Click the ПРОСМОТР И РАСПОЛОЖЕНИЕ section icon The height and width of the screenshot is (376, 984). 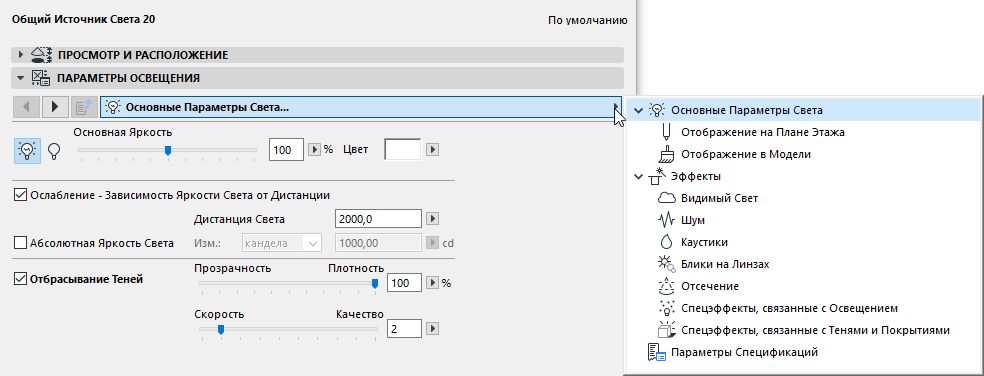coord(41,55)
